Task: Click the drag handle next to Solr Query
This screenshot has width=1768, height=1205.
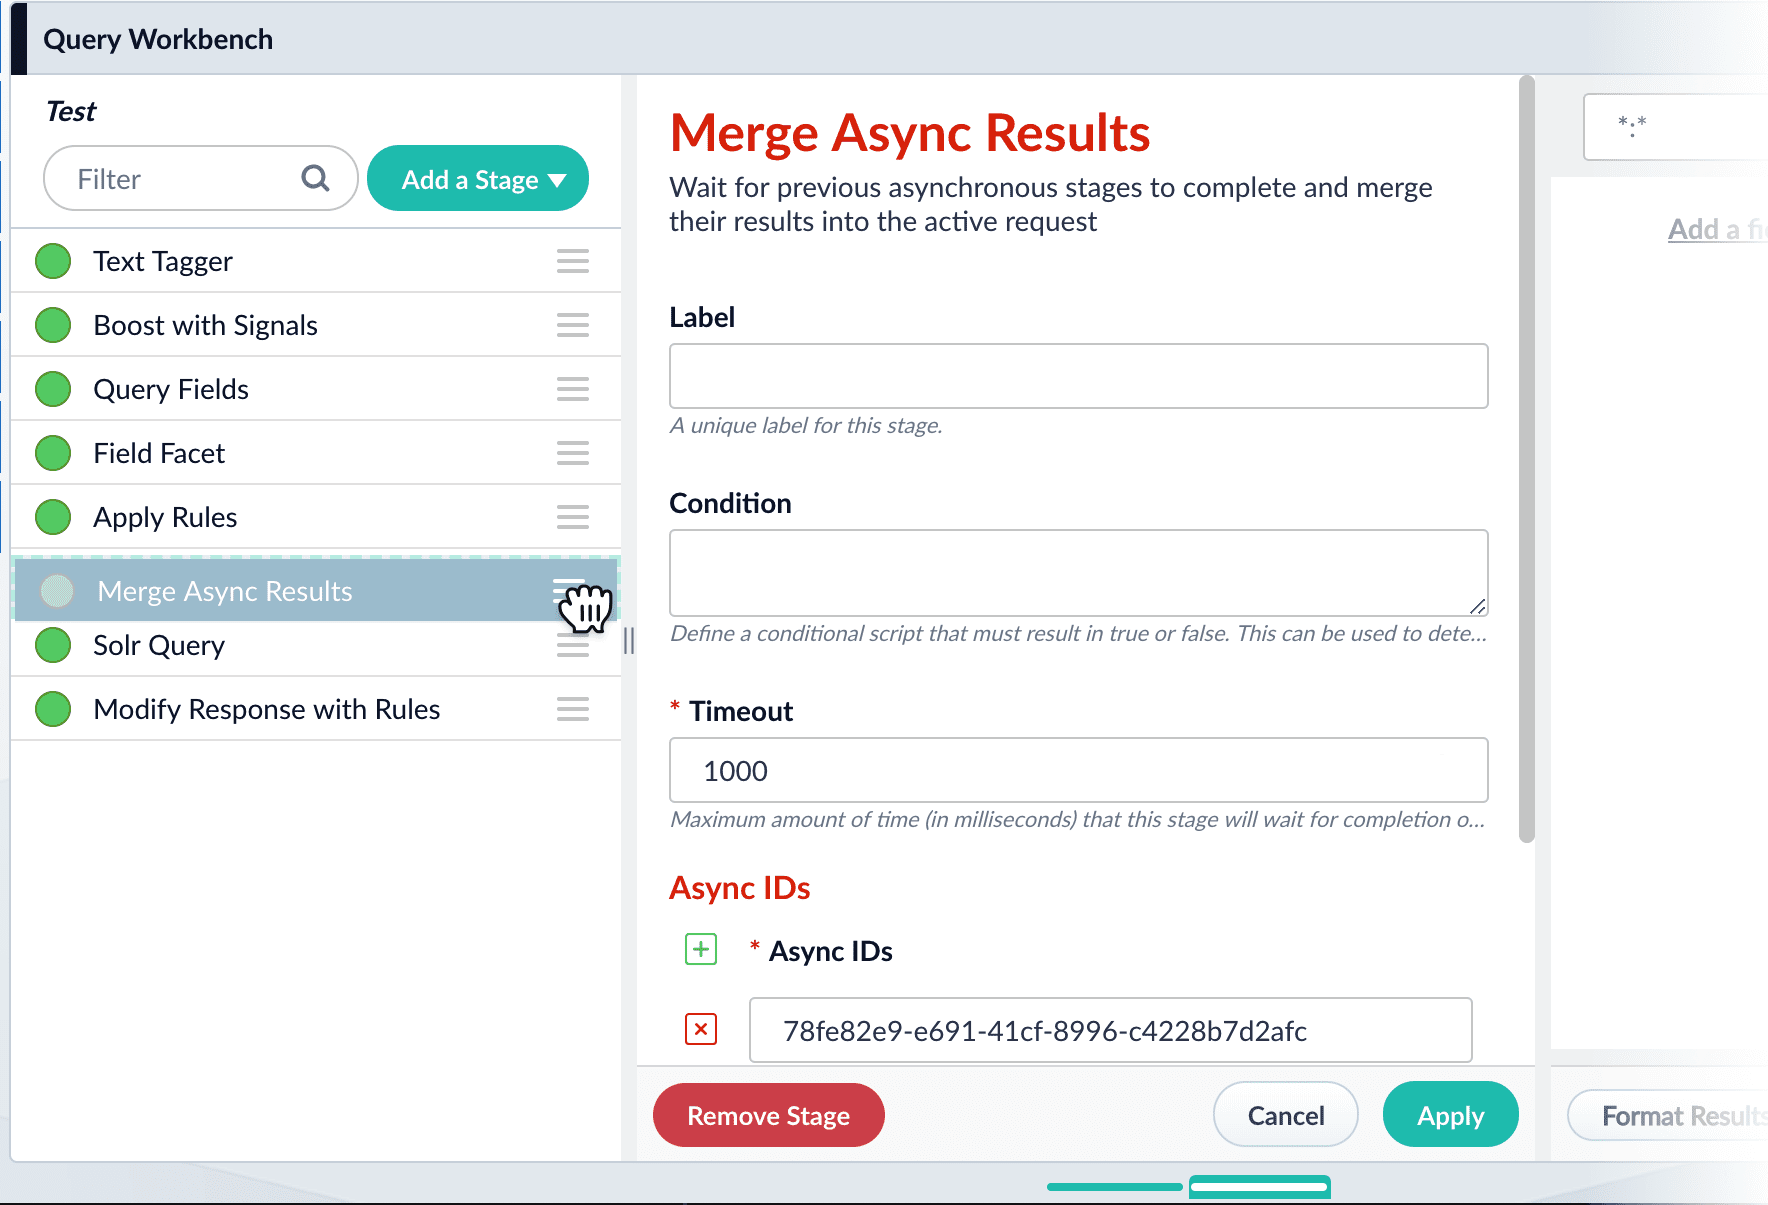Action: 572,645
